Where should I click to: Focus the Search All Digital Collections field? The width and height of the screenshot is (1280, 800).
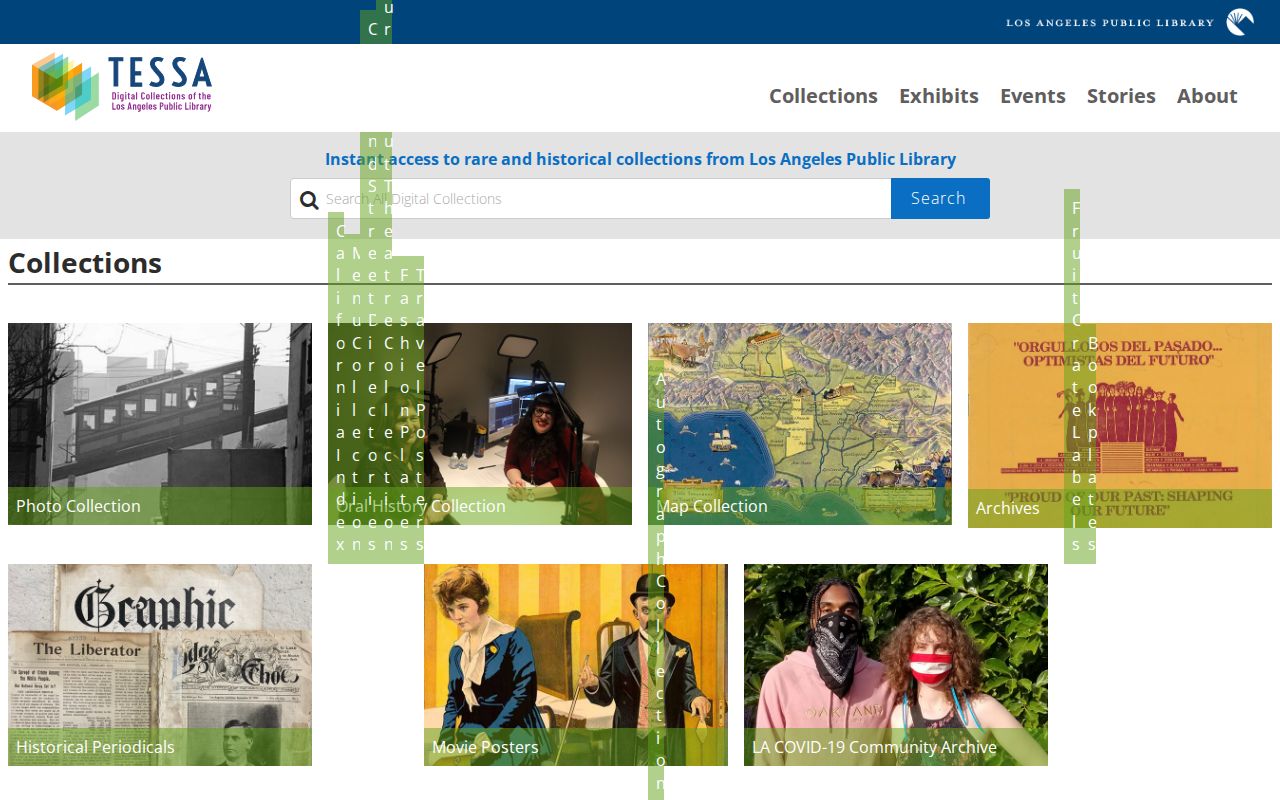591,198
